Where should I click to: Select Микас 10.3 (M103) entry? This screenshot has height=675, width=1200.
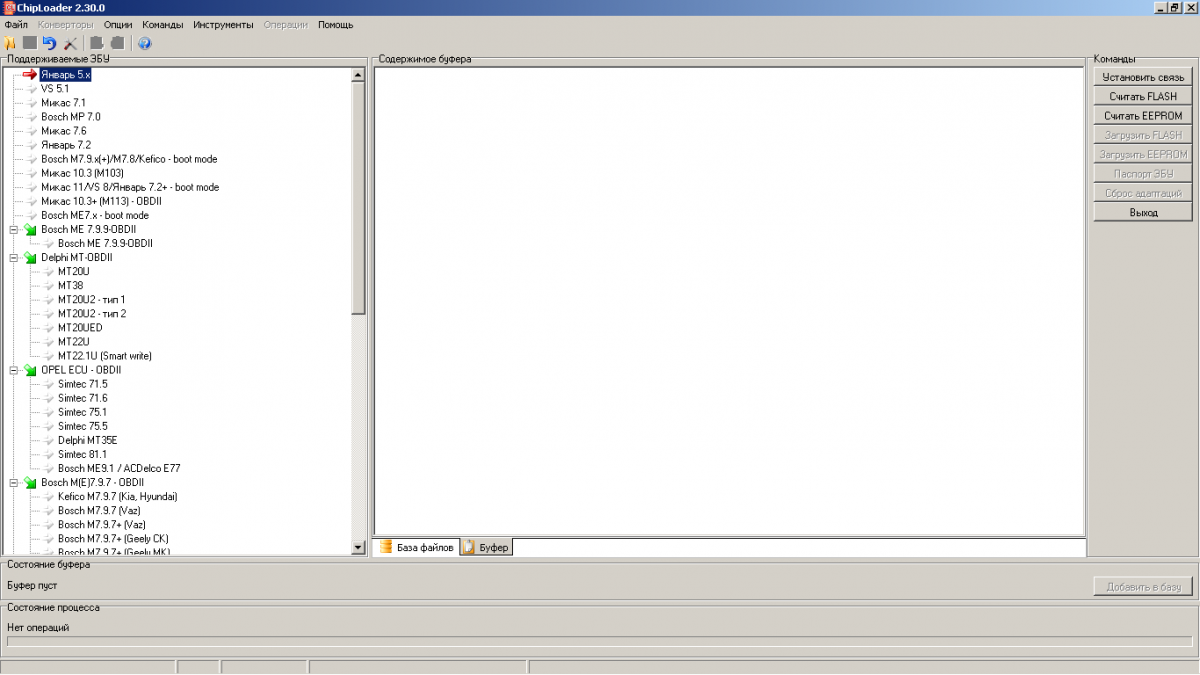(82, 173)
